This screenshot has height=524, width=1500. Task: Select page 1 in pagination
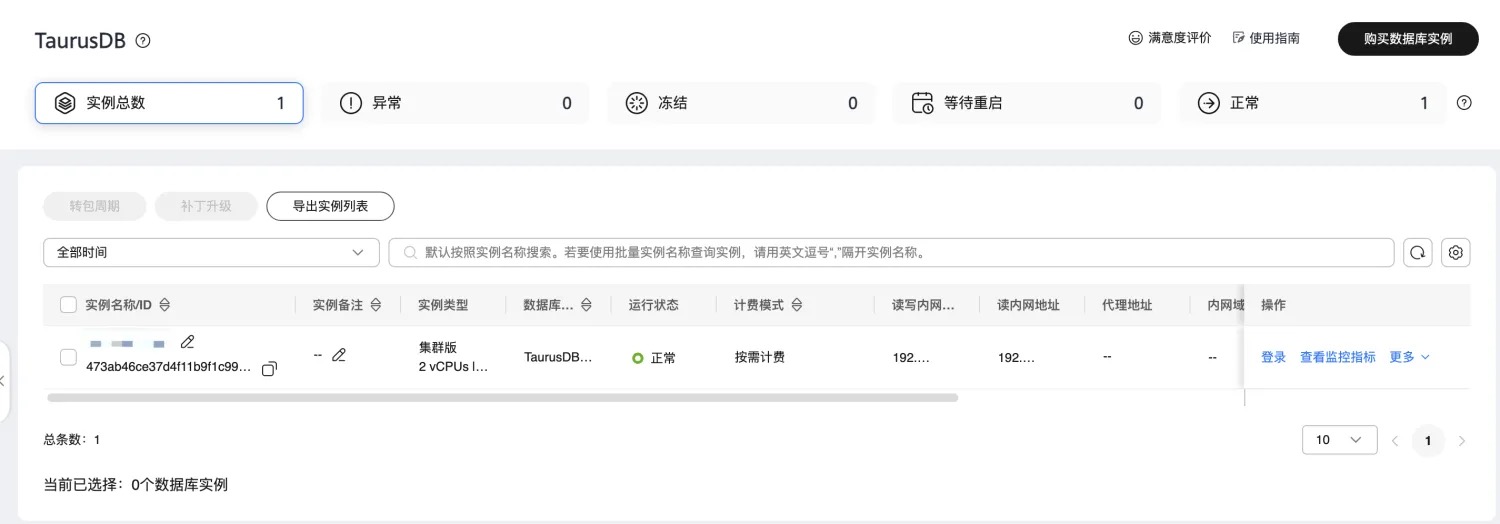click(1428, 441)
